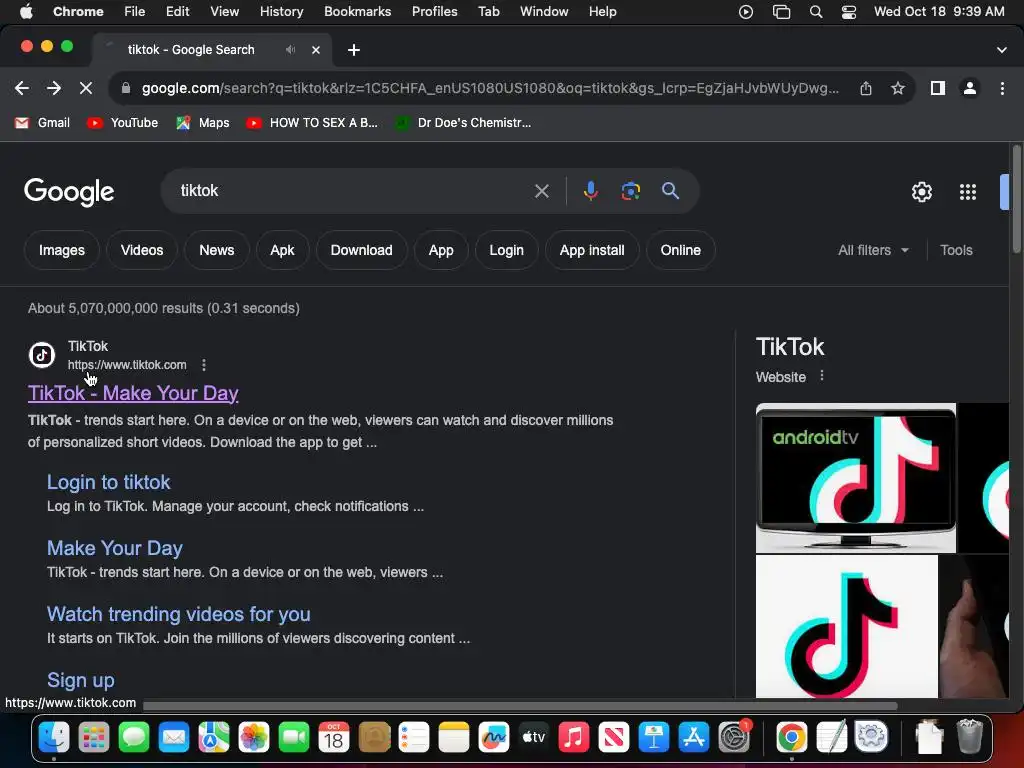This screenshot has height=768, width=1024.
Task: Search by image with Google Lens
Action: 630,191
